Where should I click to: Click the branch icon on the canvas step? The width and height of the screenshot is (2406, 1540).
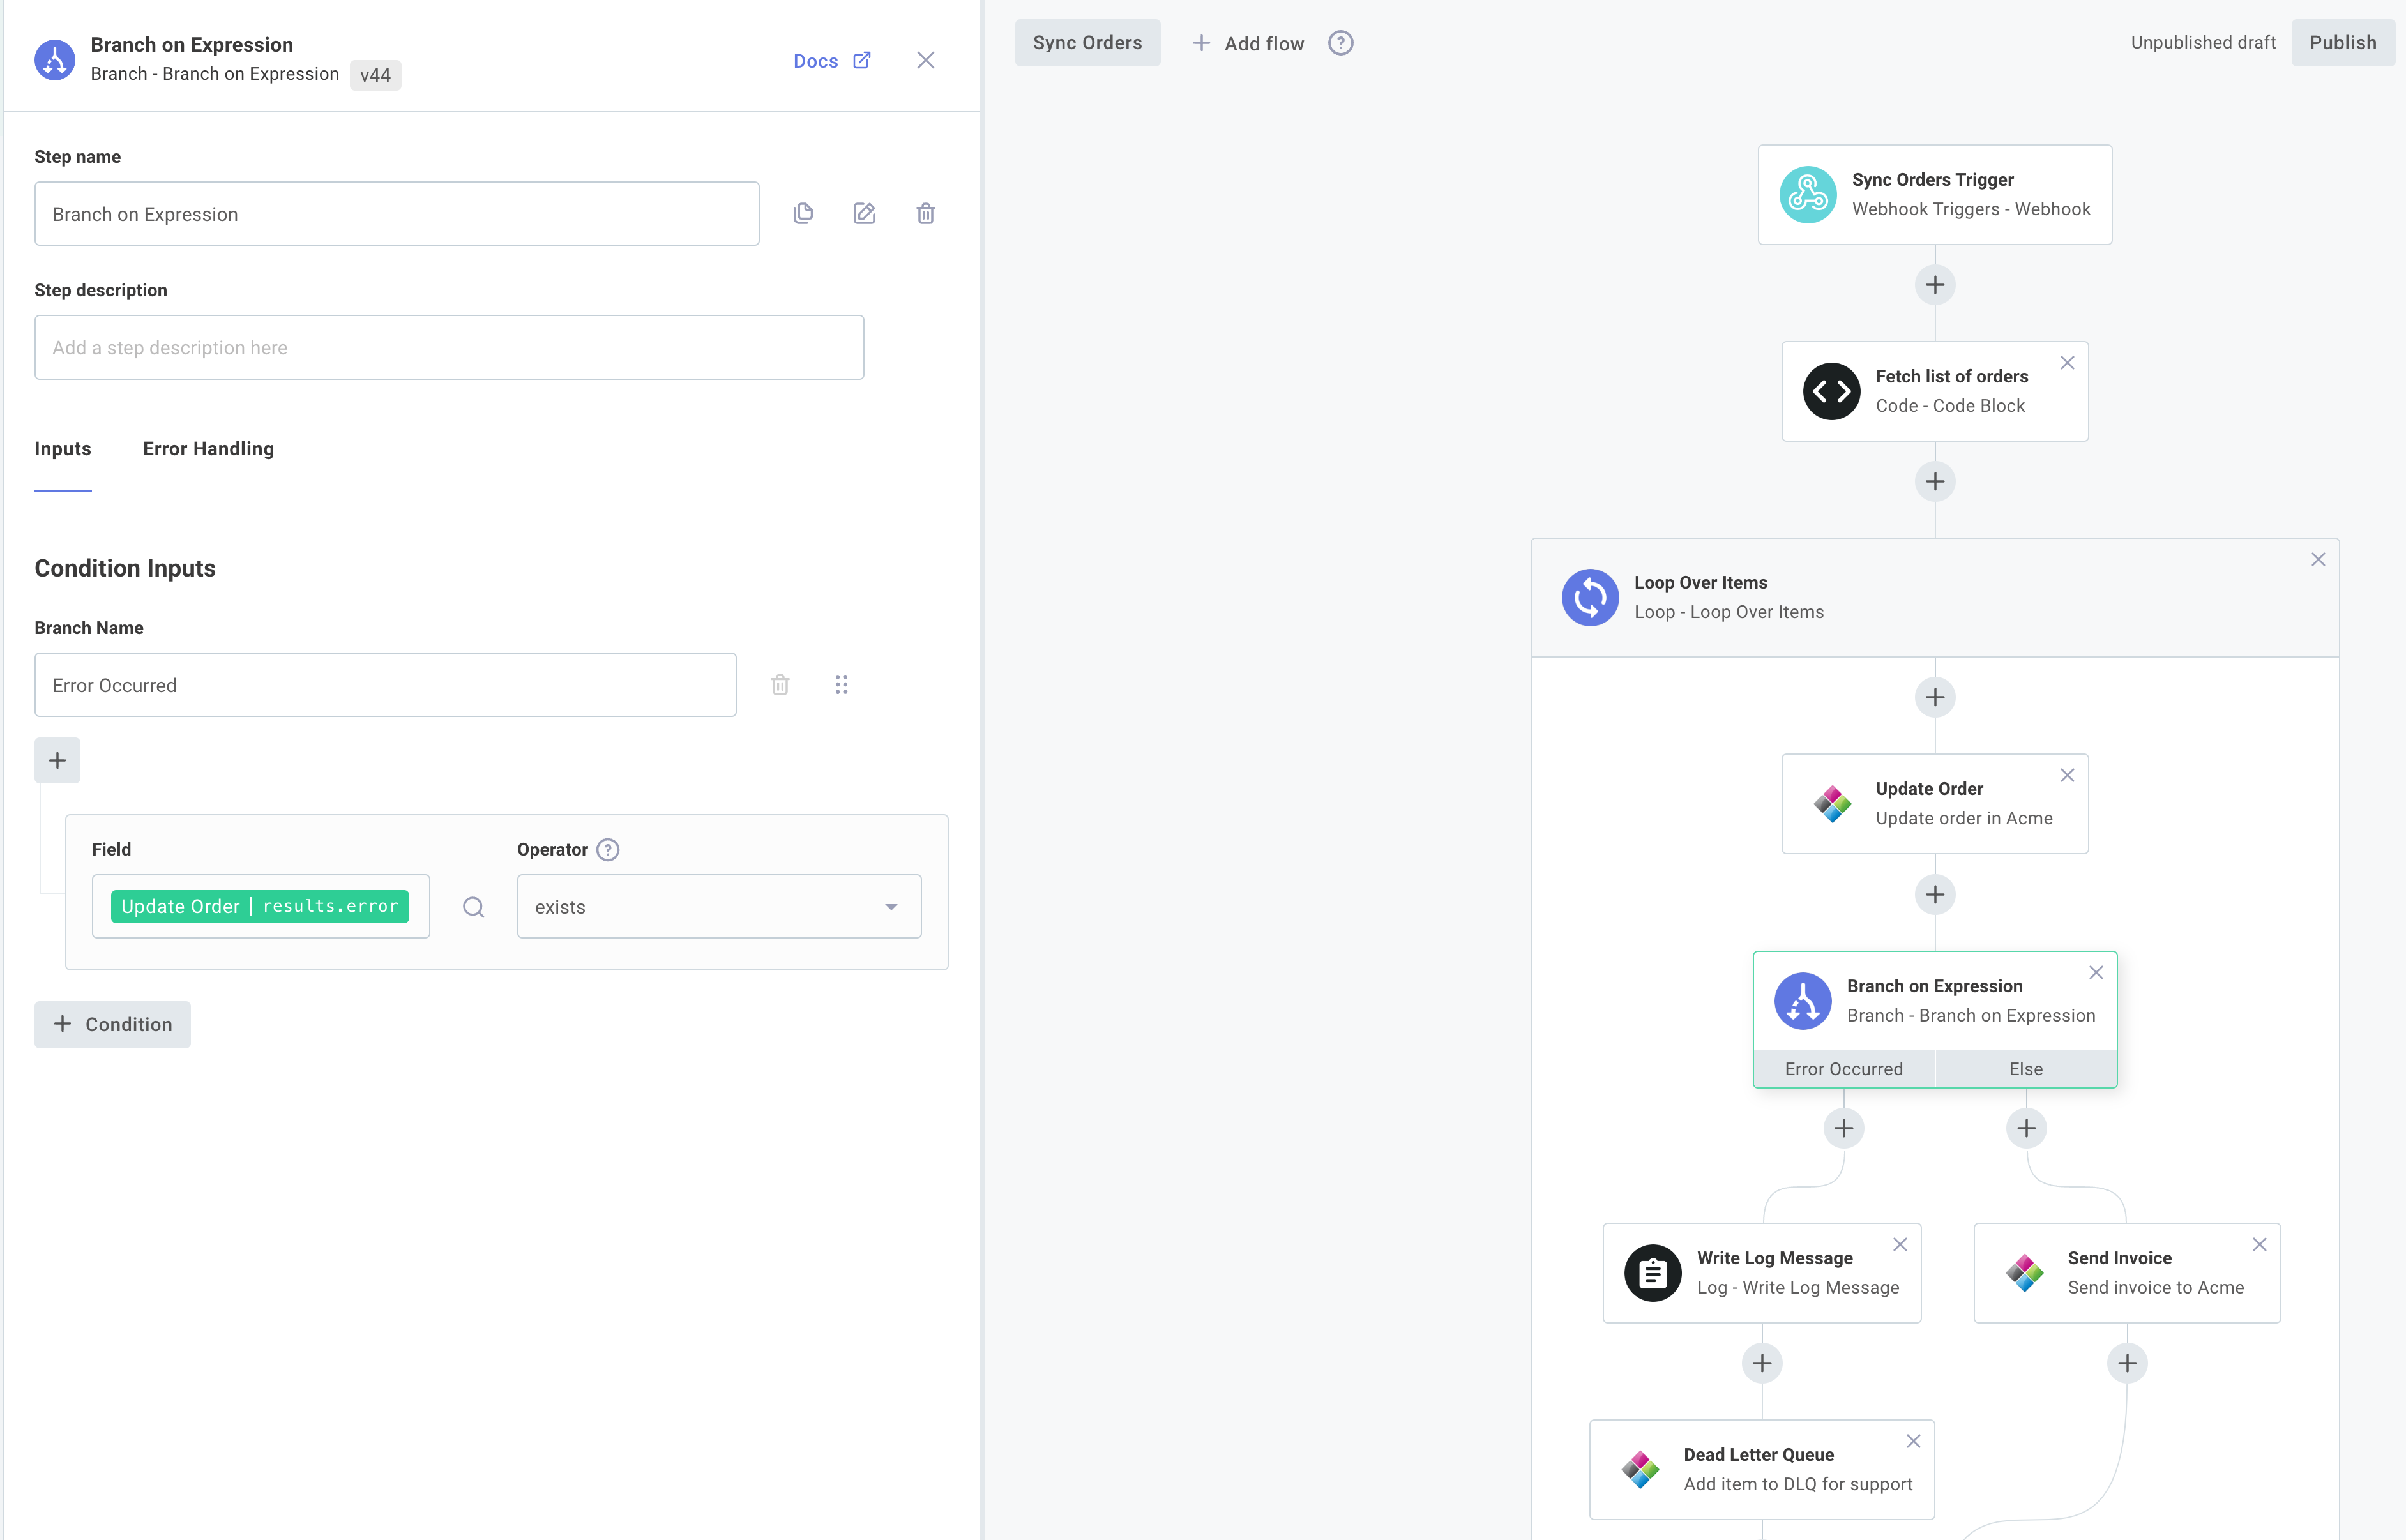tap(1803, 1001)
